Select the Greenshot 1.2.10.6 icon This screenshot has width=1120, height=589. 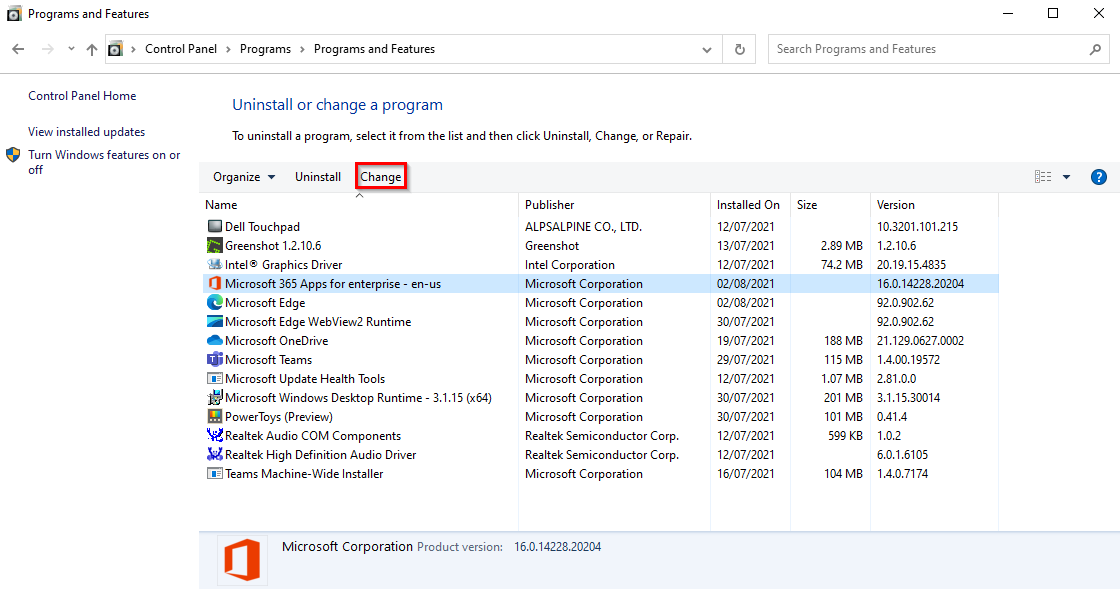point(214,246)
